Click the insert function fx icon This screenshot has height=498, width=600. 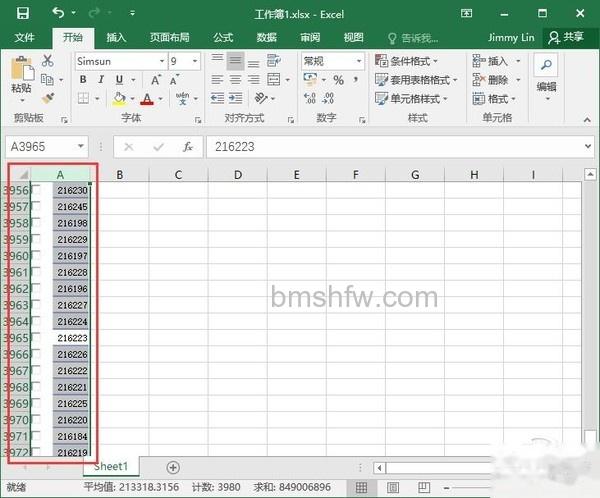click(x=188, y=147)
